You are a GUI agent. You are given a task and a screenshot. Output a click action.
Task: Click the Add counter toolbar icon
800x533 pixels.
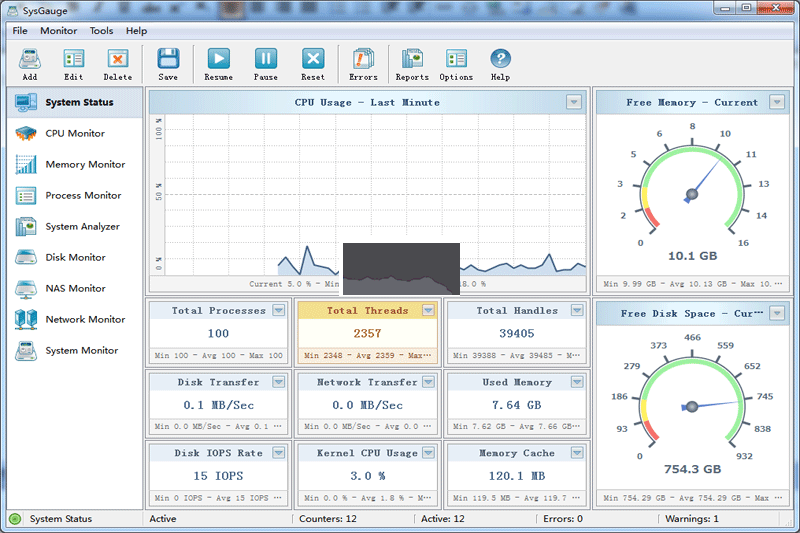point(29,60)
